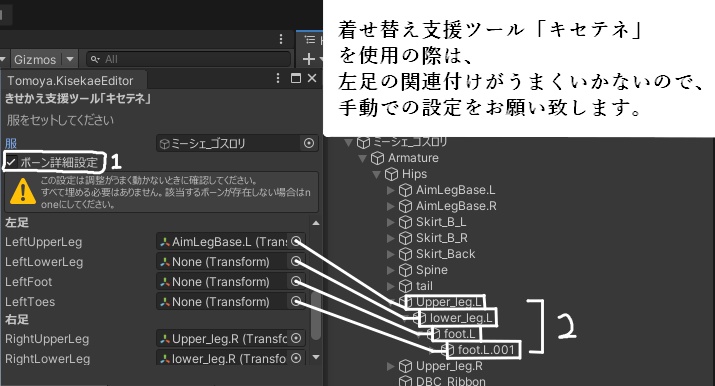Viewport: 715px width, 386px height.
Task: Open scene view three-dot options menu
Action: pos(281,39)
